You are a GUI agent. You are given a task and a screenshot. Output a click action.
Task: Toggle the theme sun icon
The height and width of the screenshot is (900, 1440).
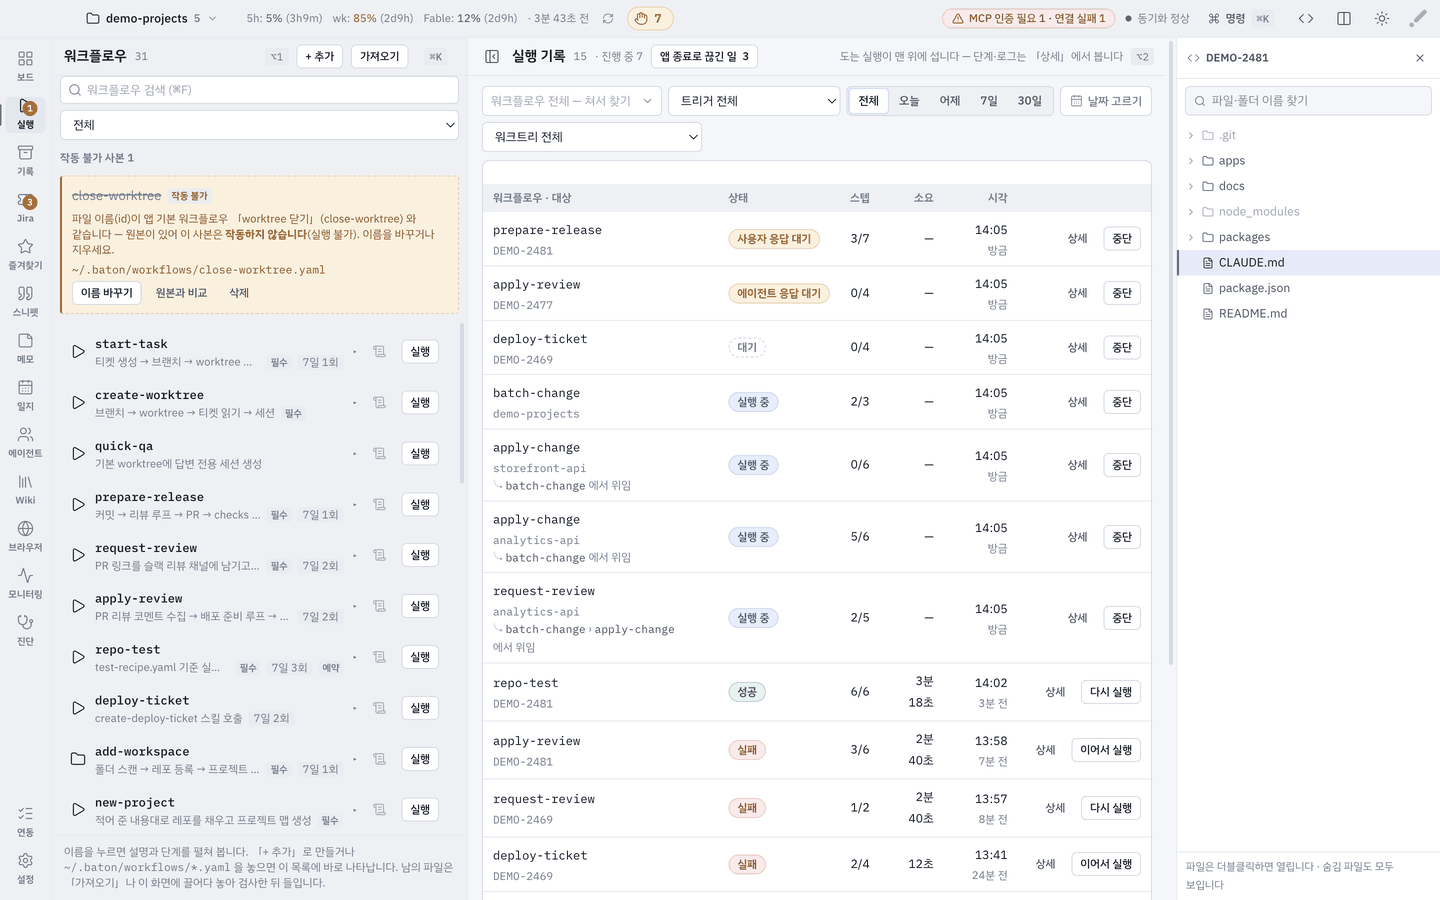click(x=1382, y=18)
